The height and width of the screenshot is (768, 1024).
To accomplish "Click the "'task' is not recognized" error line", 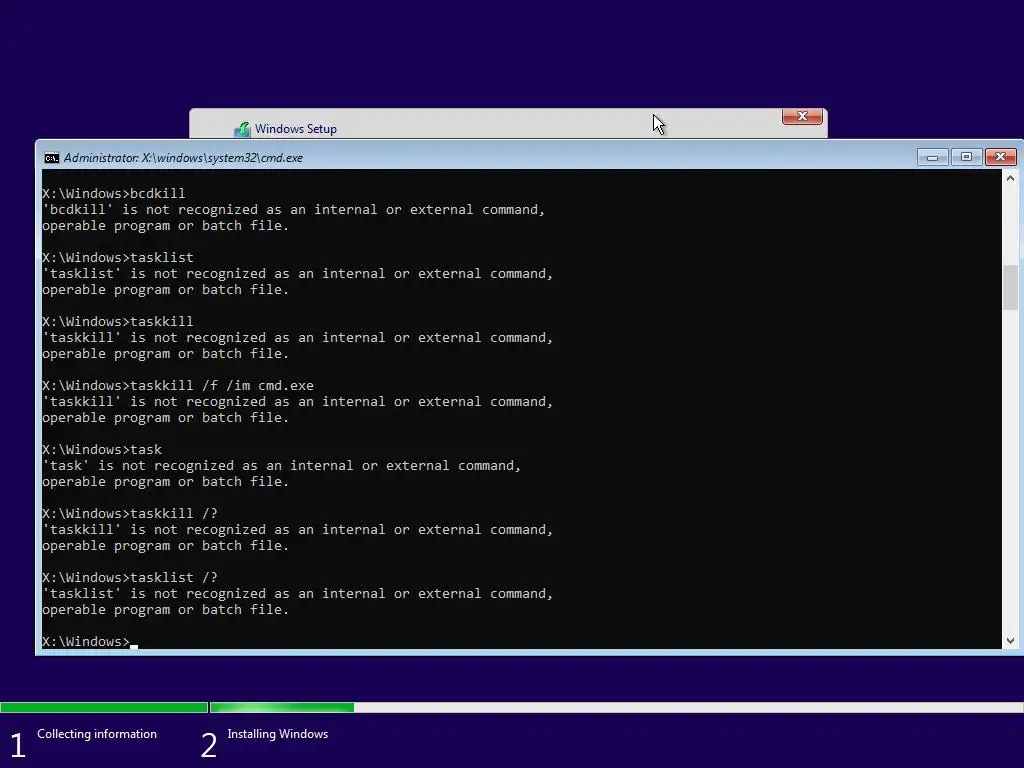I will coord(281,466).
